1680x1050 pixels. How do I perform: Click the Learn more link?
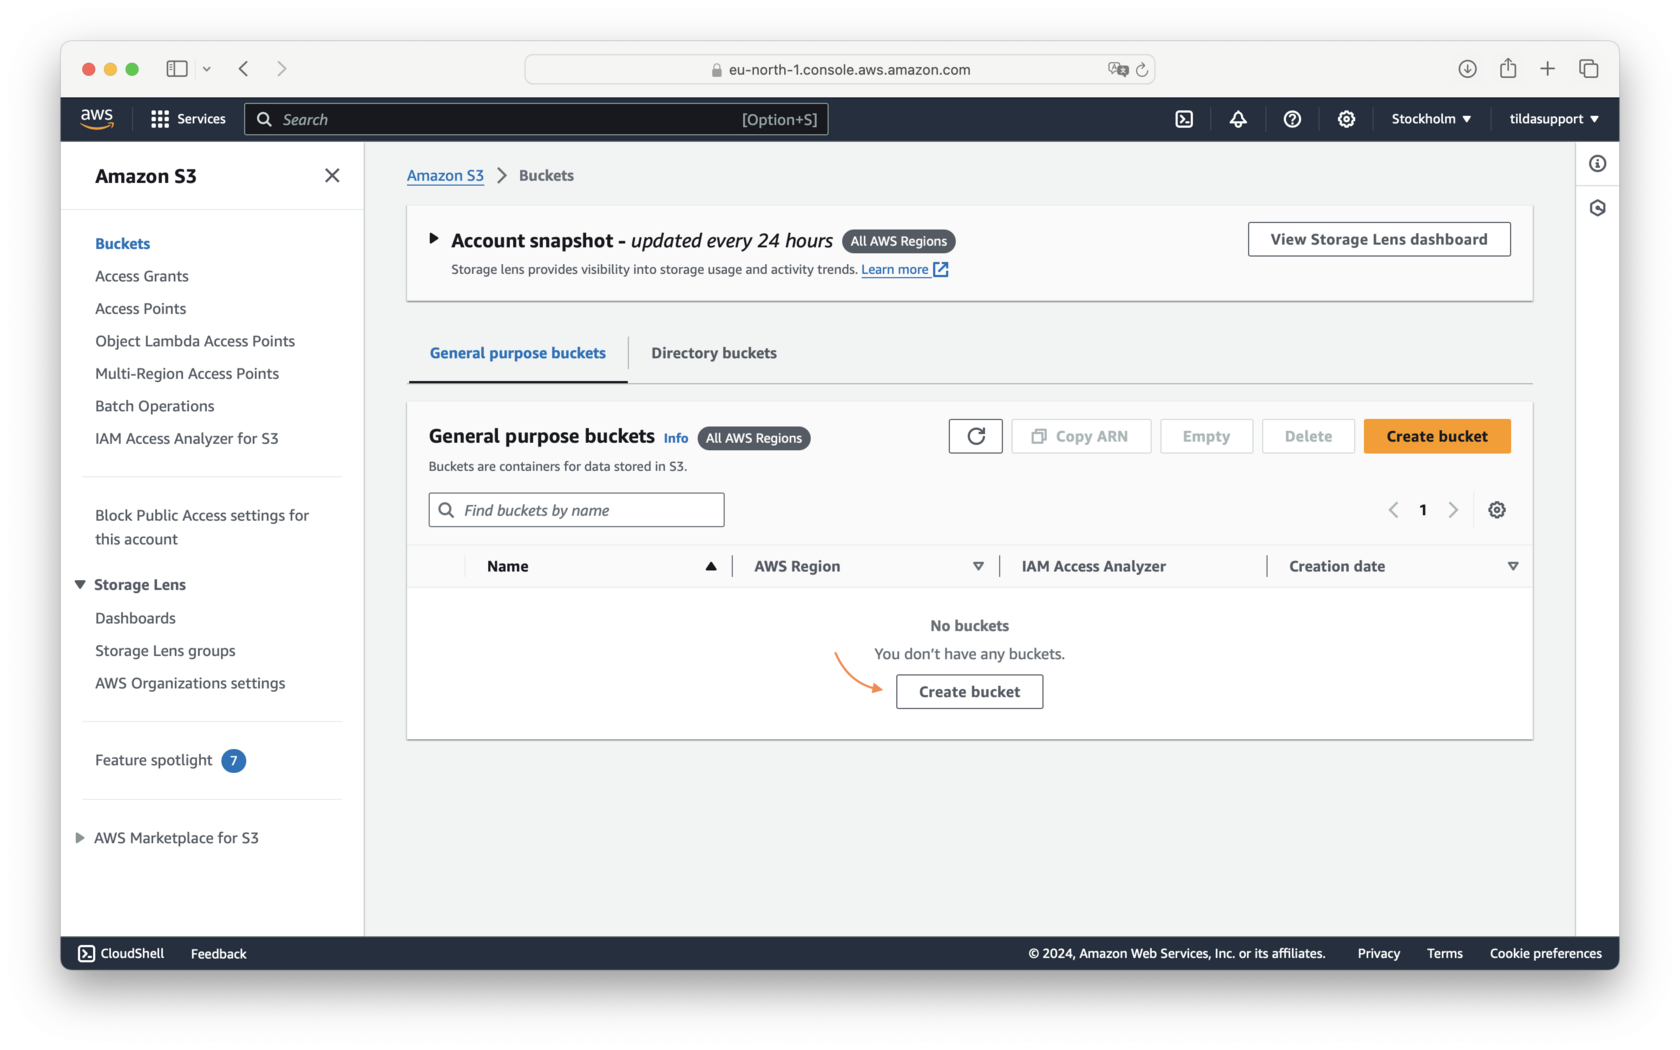904,269
